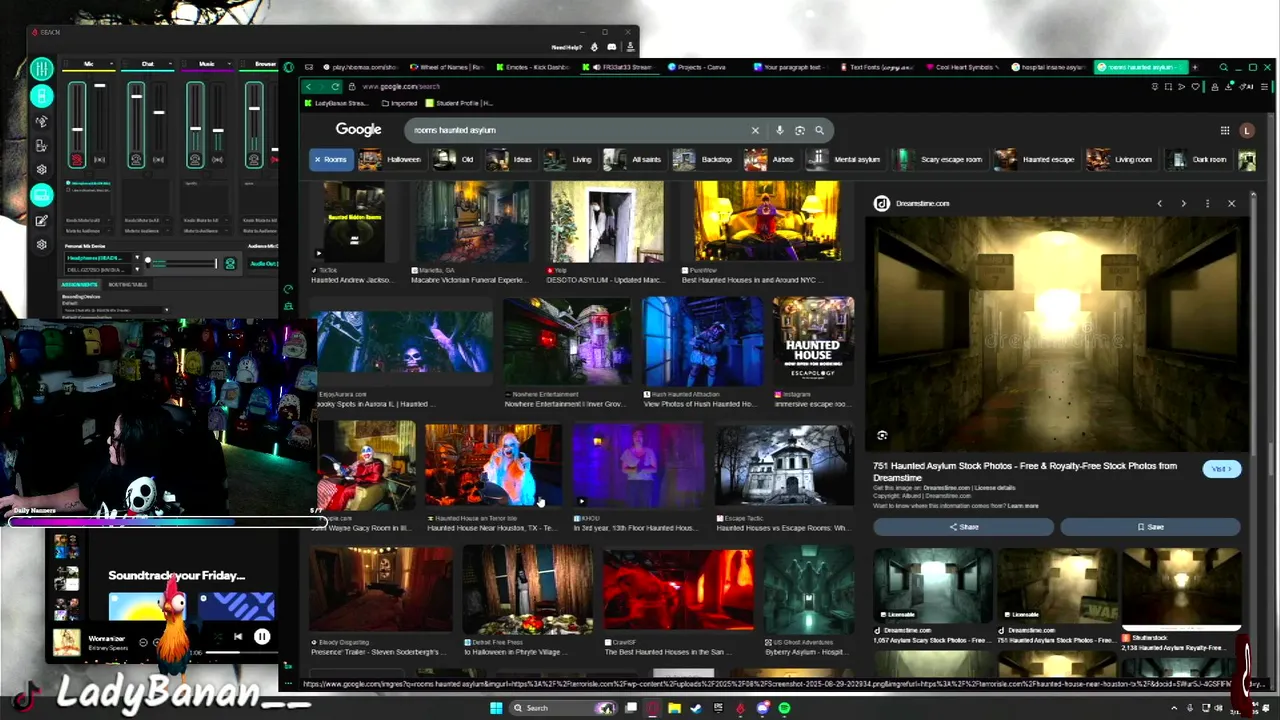Switch to the Emotes - Kick Dashboard tab
The height and width of the screenshot is (720, 1280).
tap(532, 67)
